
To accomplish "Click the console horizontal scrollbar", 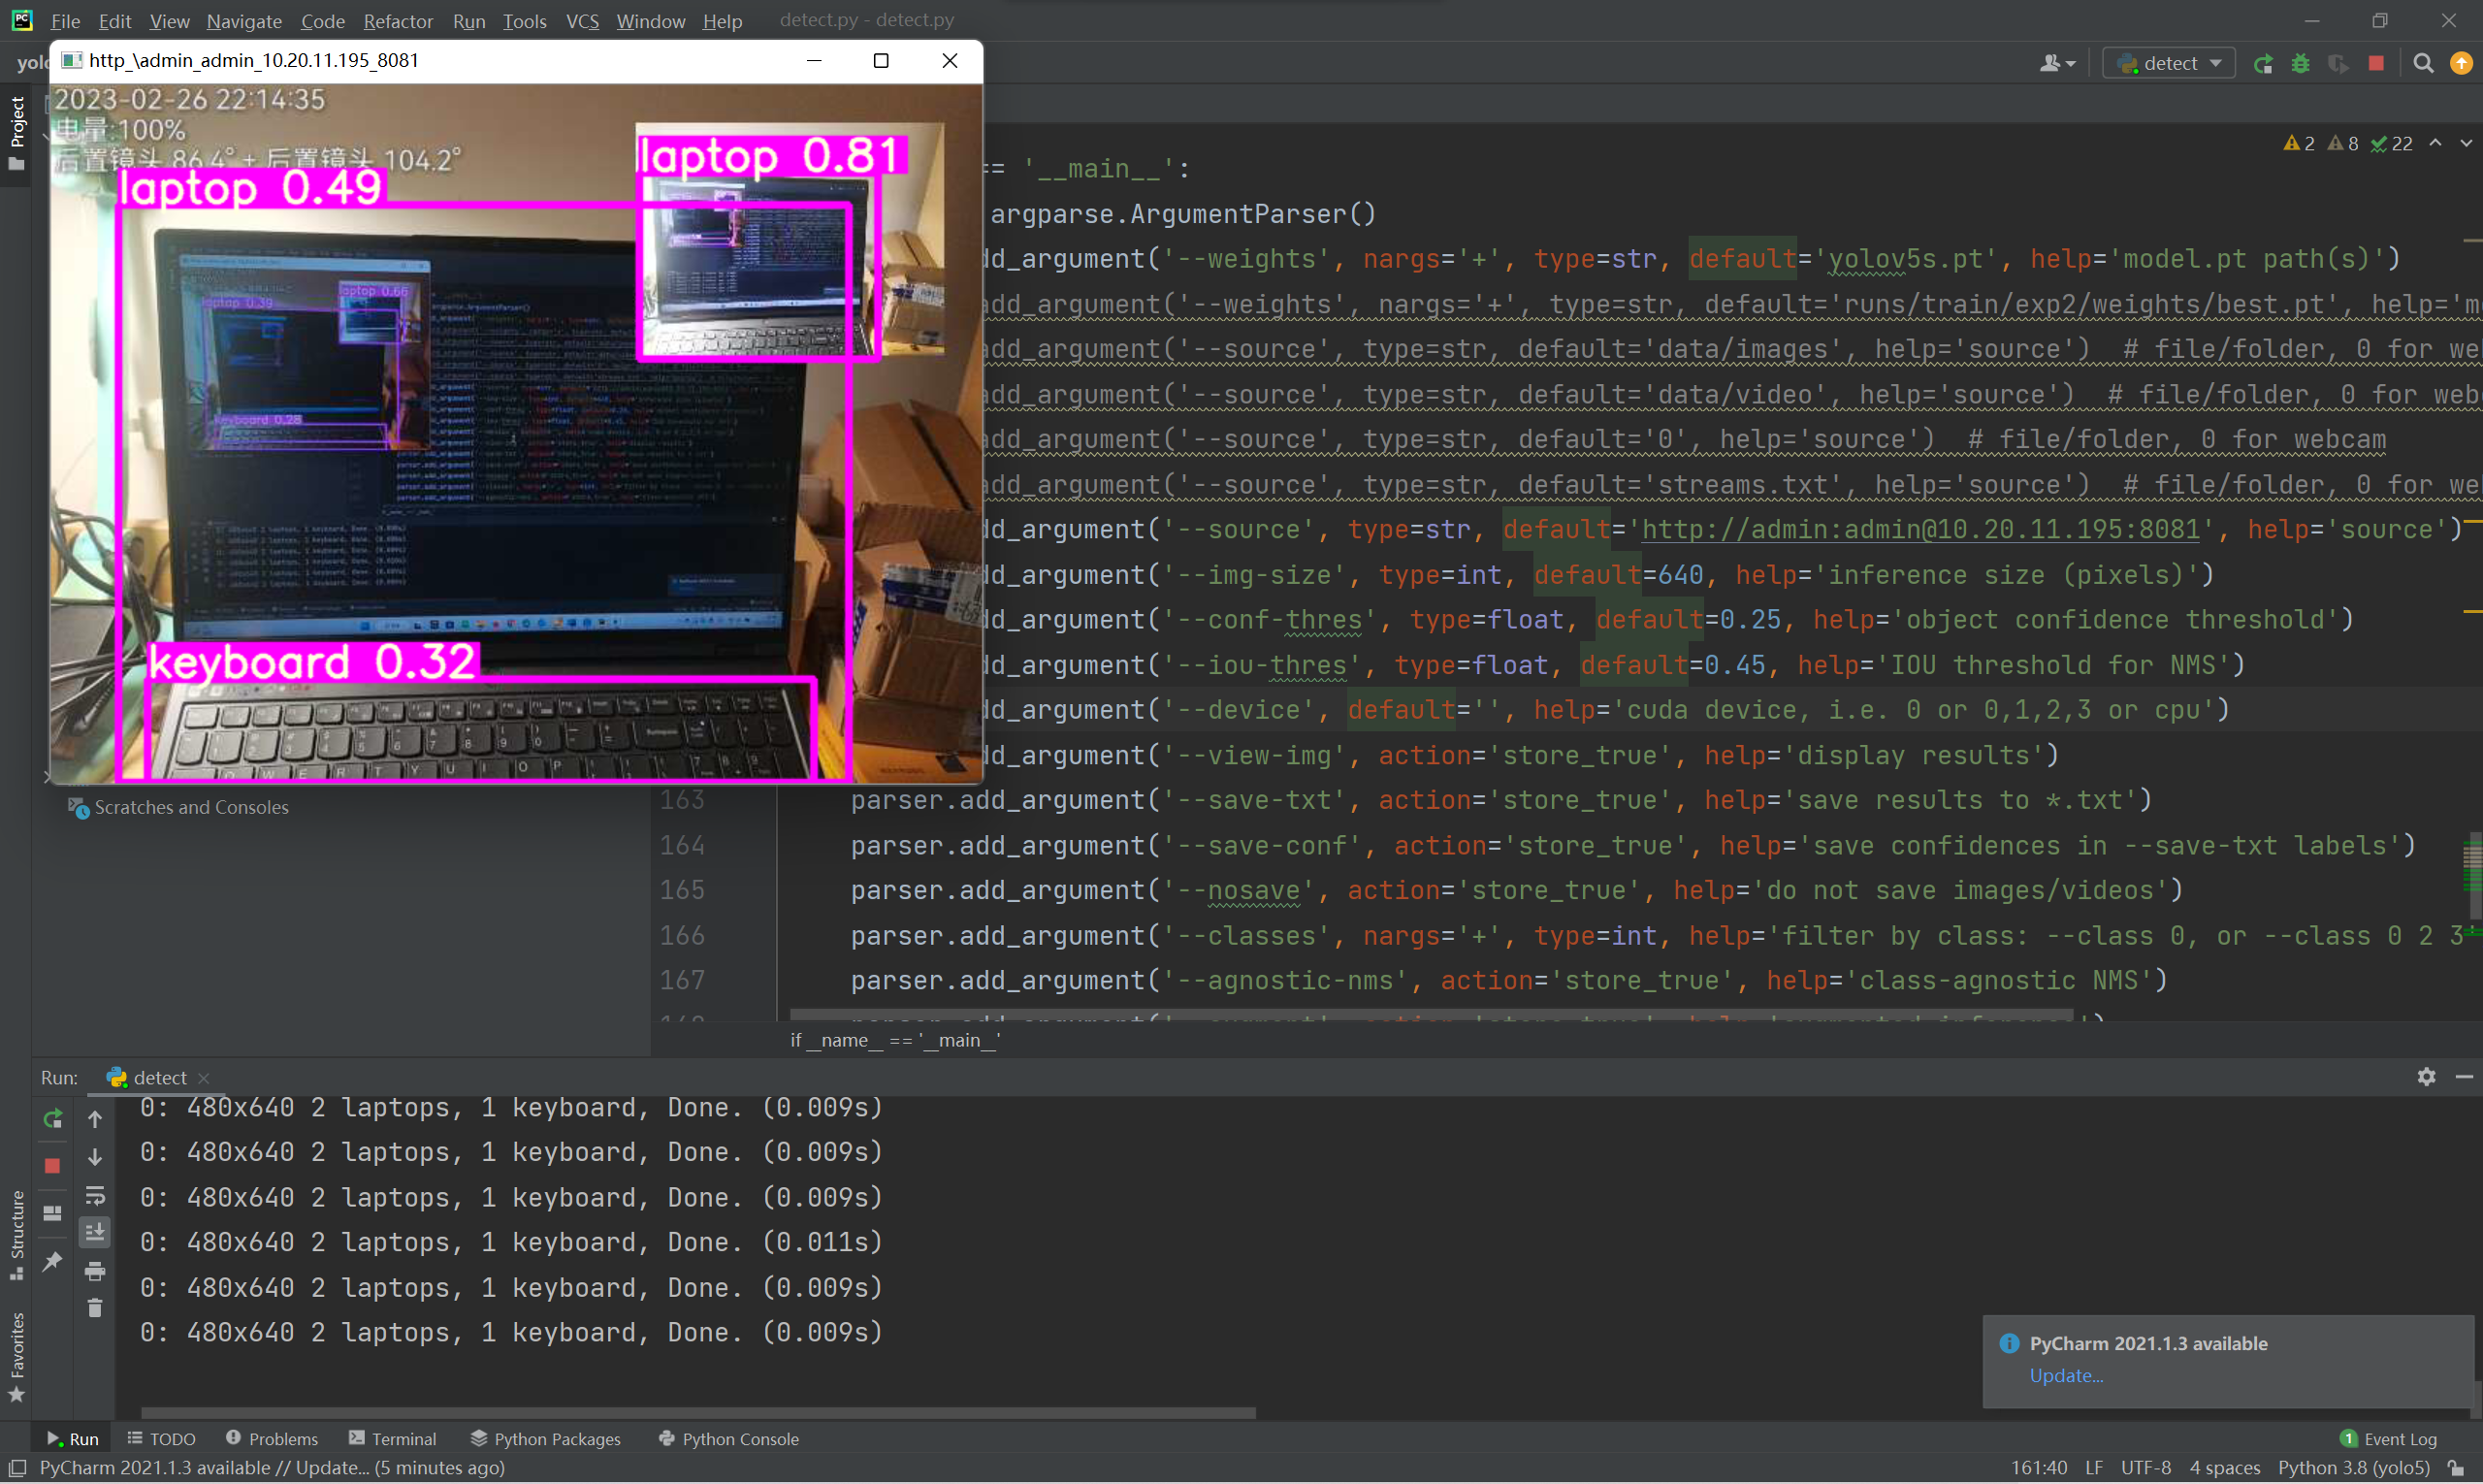I will coord(697,1413).
